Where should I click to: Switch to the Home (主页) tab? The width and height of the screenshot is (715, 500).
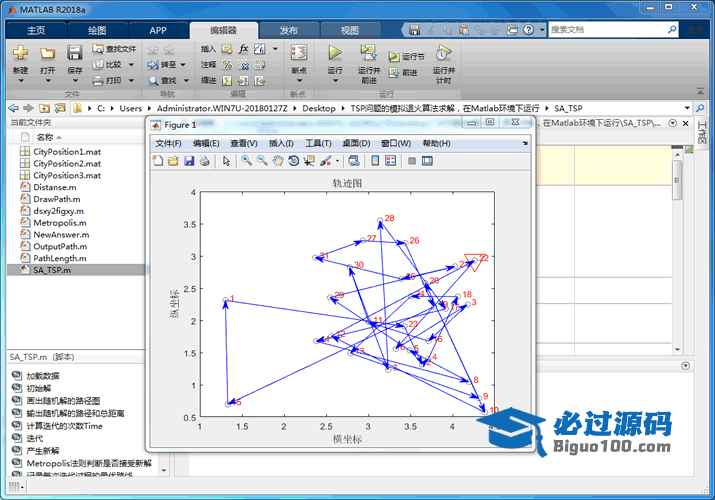click(36, 31)
